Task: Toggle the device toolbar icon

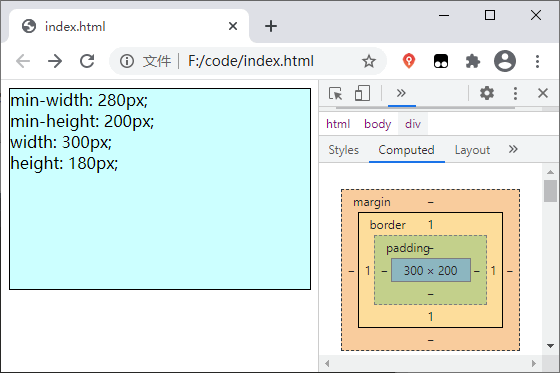Action: point(362,94)
